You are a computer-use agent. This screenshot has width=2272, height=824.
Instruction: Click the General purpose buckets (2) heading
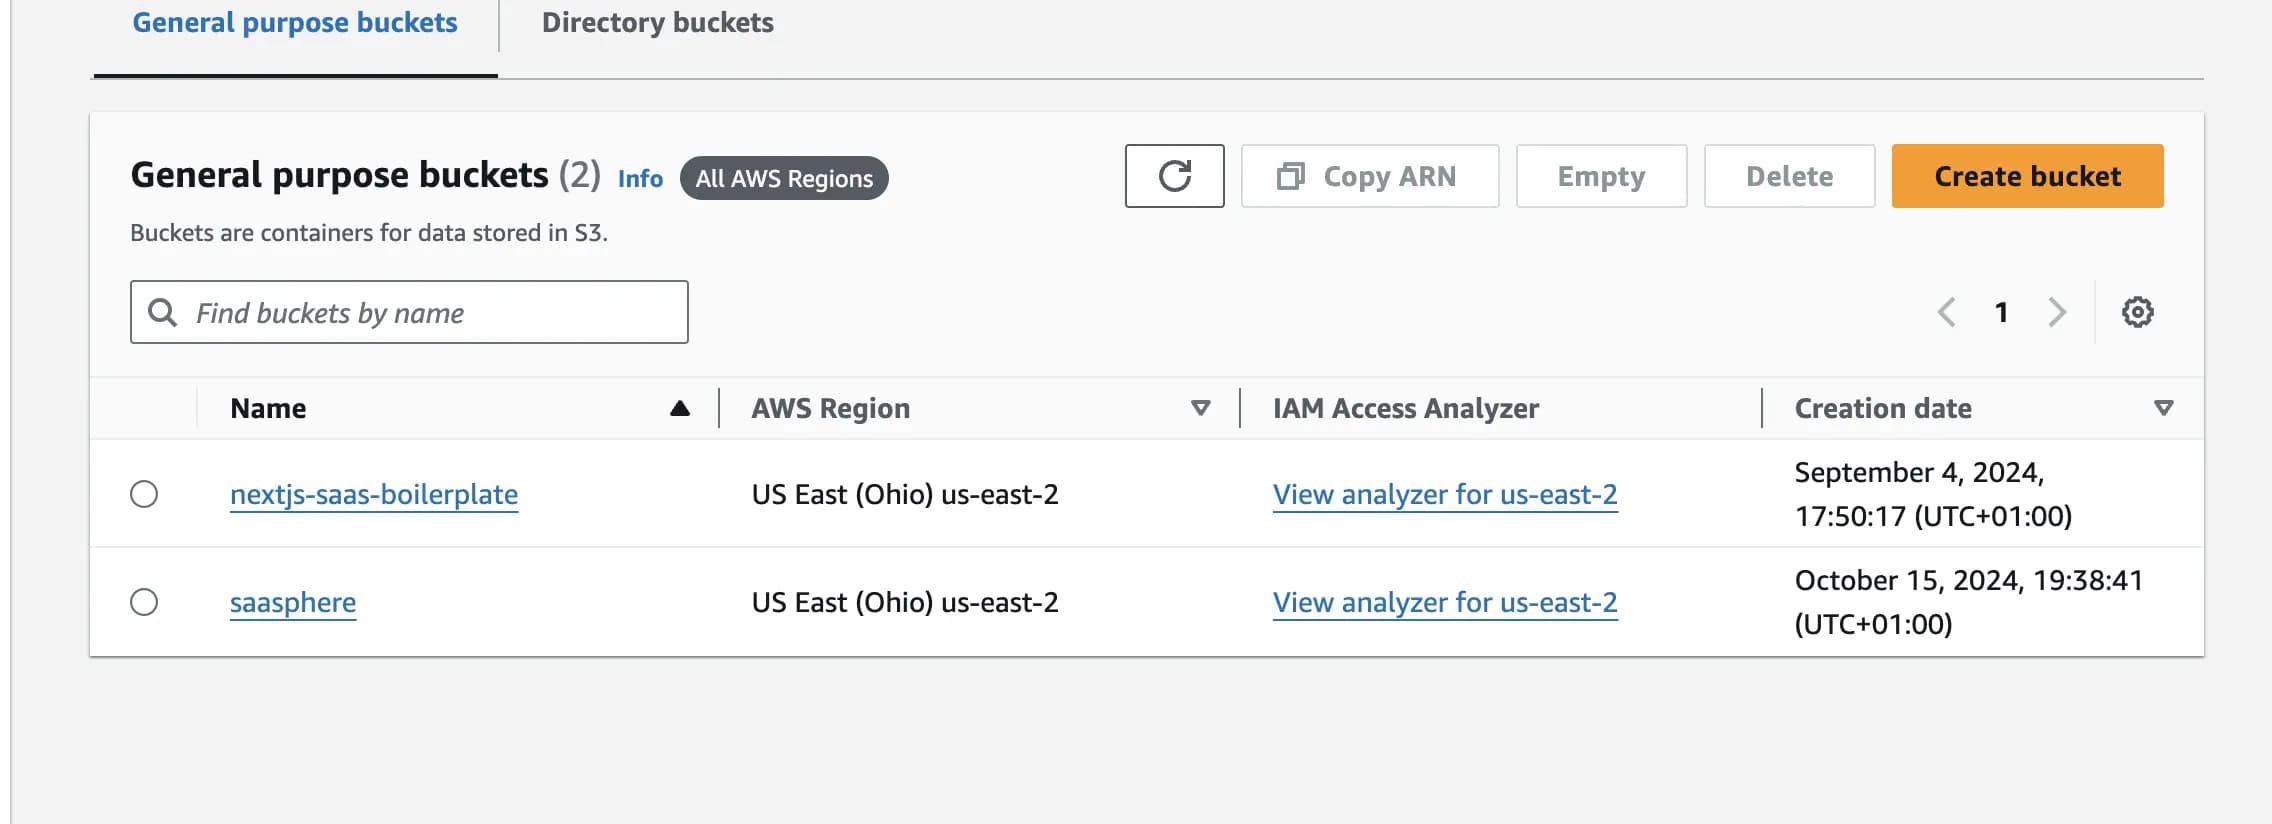point(366,175)
